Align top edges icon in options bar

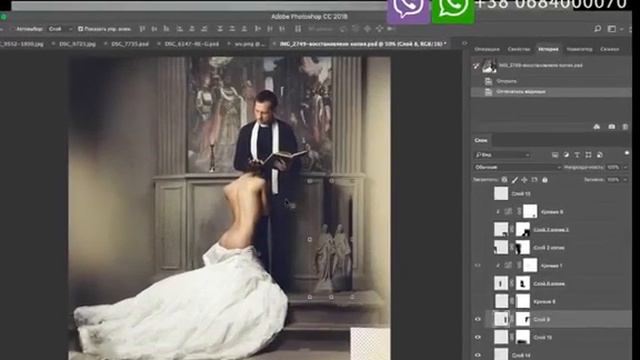[x=142, y=29]
